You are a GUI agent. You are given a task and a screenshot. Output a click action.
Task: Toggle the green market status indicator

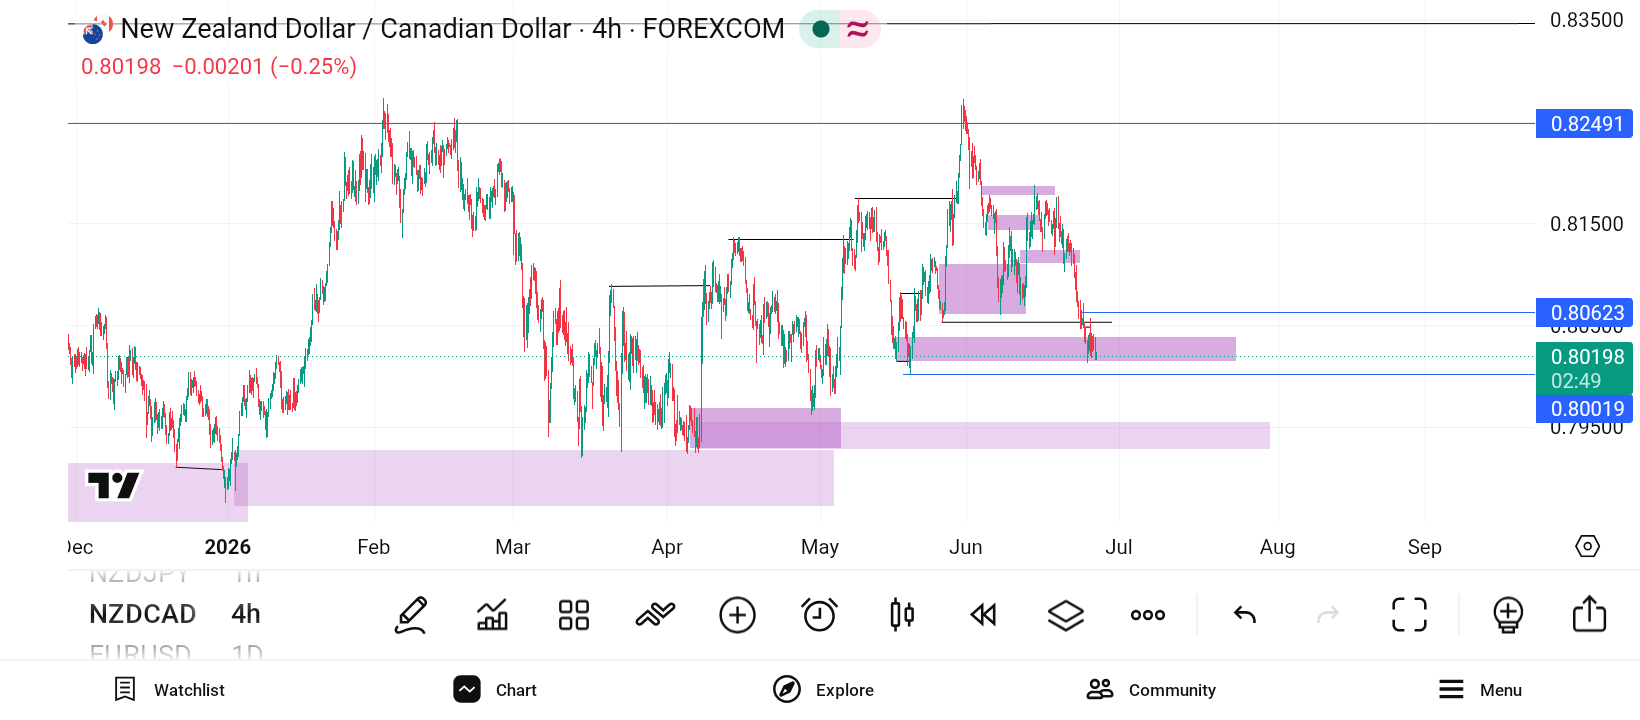click(821, 29)
